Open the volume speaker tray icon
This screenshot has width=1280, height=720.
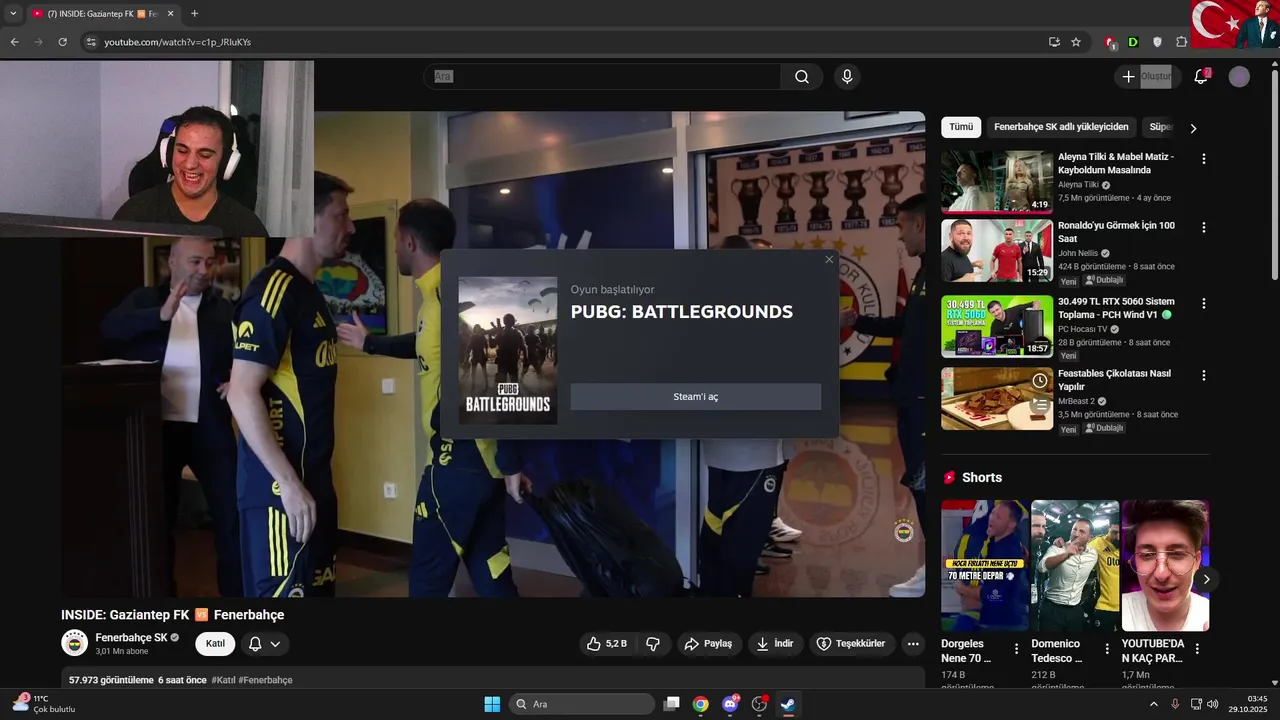point(1213,704)
